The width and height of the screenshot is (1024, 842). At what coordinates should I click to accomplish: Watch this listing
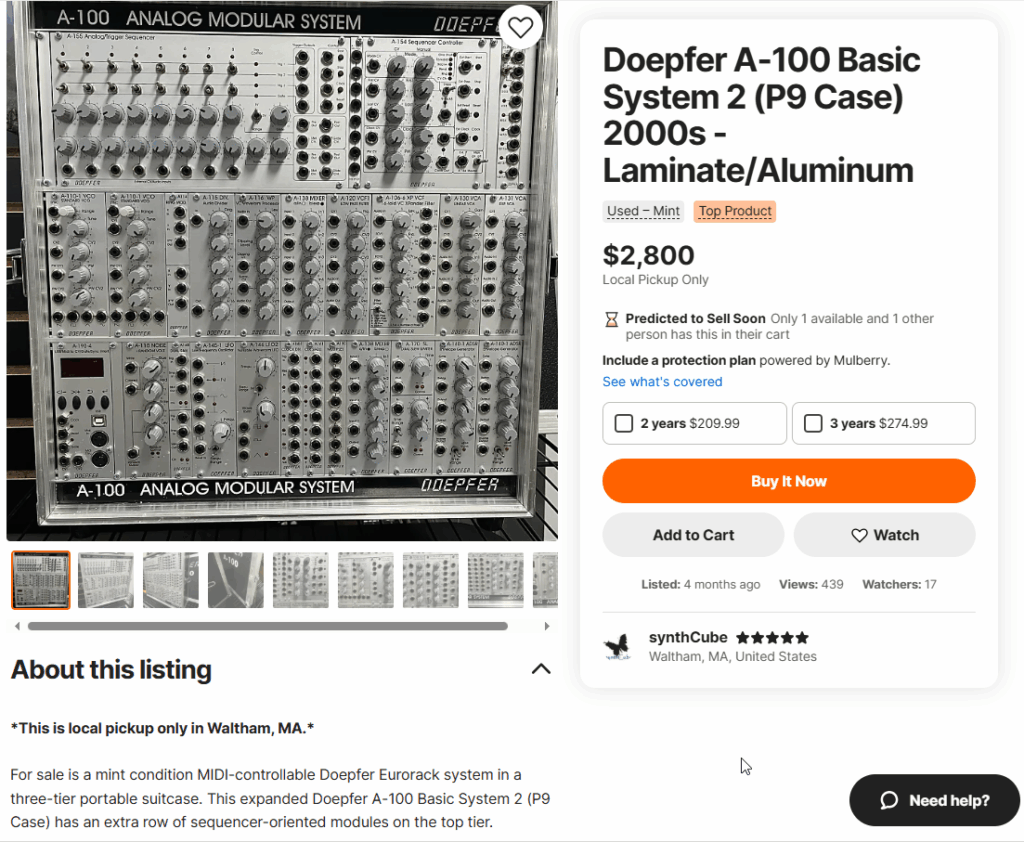click(884, 535)
